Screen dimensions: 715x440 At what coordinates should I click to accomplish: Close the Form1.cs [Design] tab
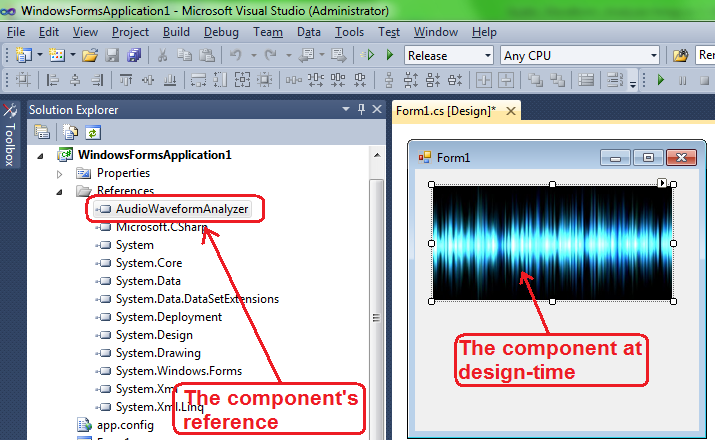pos(513,111)
